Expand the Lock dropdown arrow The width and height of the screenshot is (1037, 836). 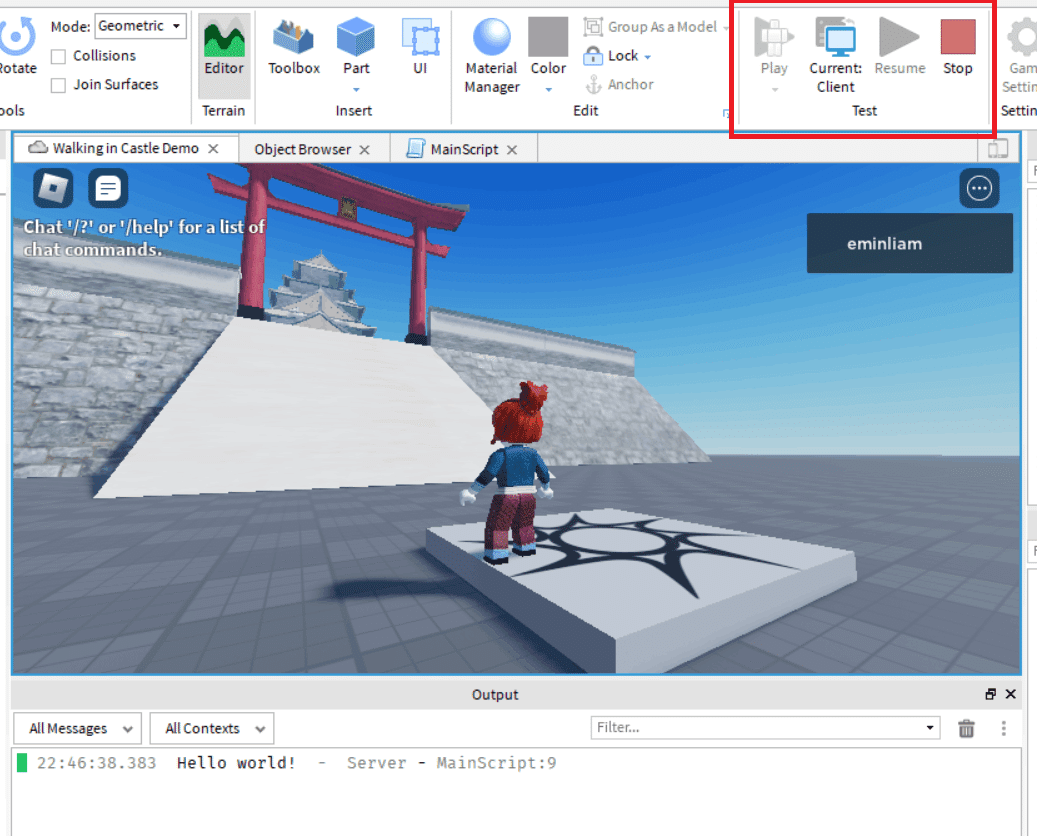(647, 57)
